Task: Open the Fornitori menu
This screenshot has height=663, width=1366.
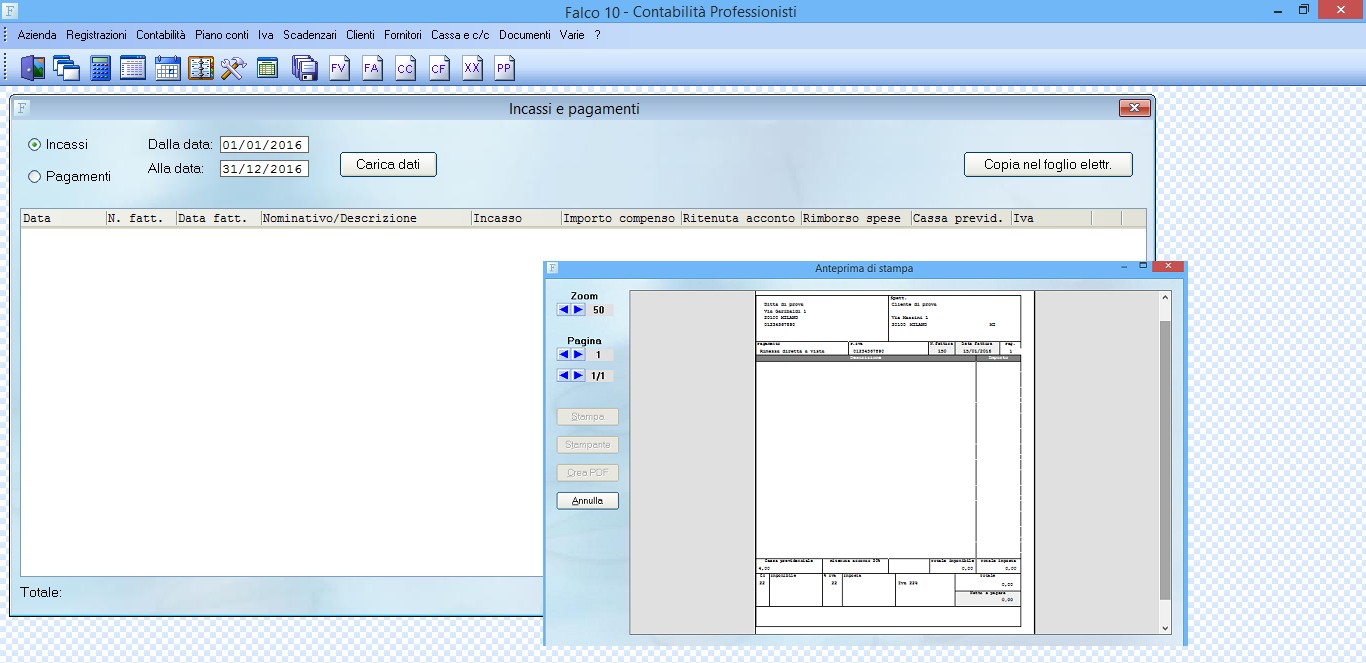Action: pos(403,35)
